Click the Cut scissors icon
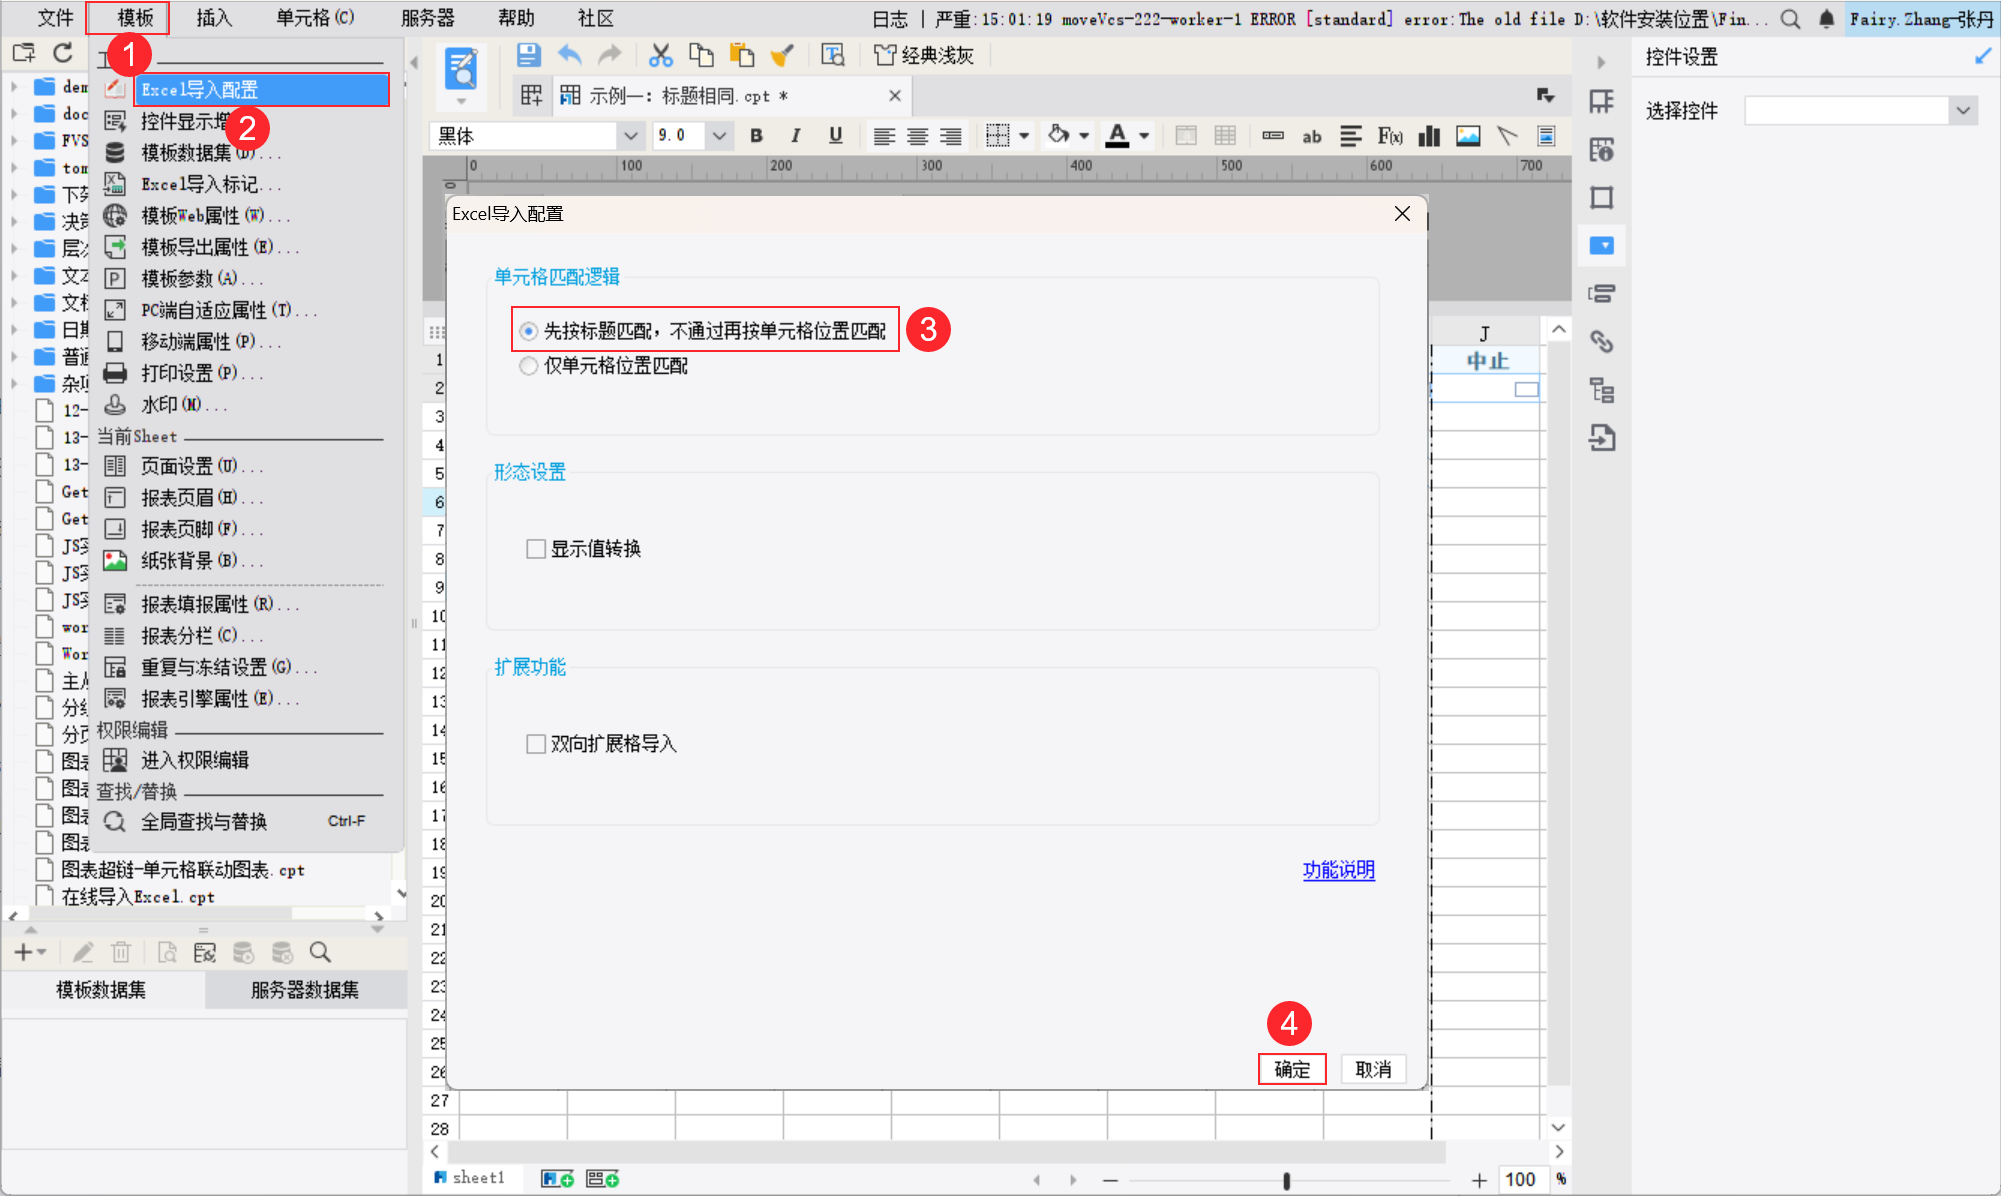 pos(660,55)
